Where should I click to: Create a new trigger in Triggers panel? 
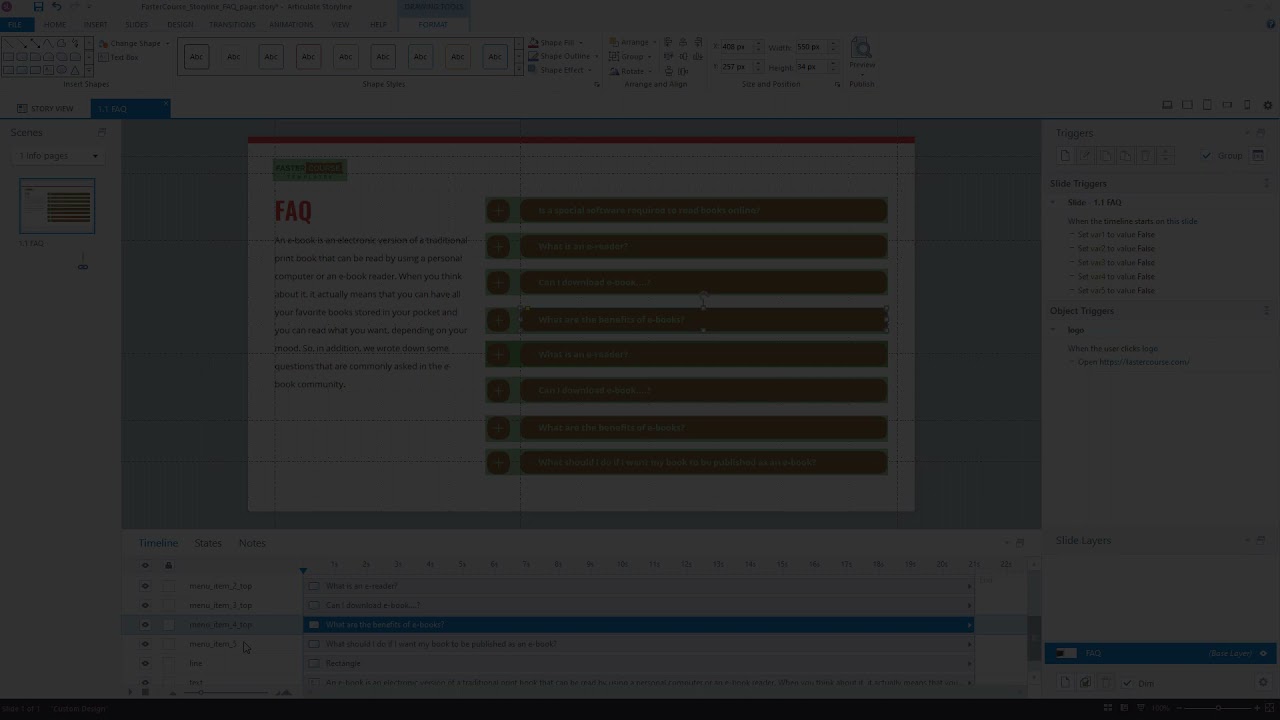click(x=1065, y=156)
